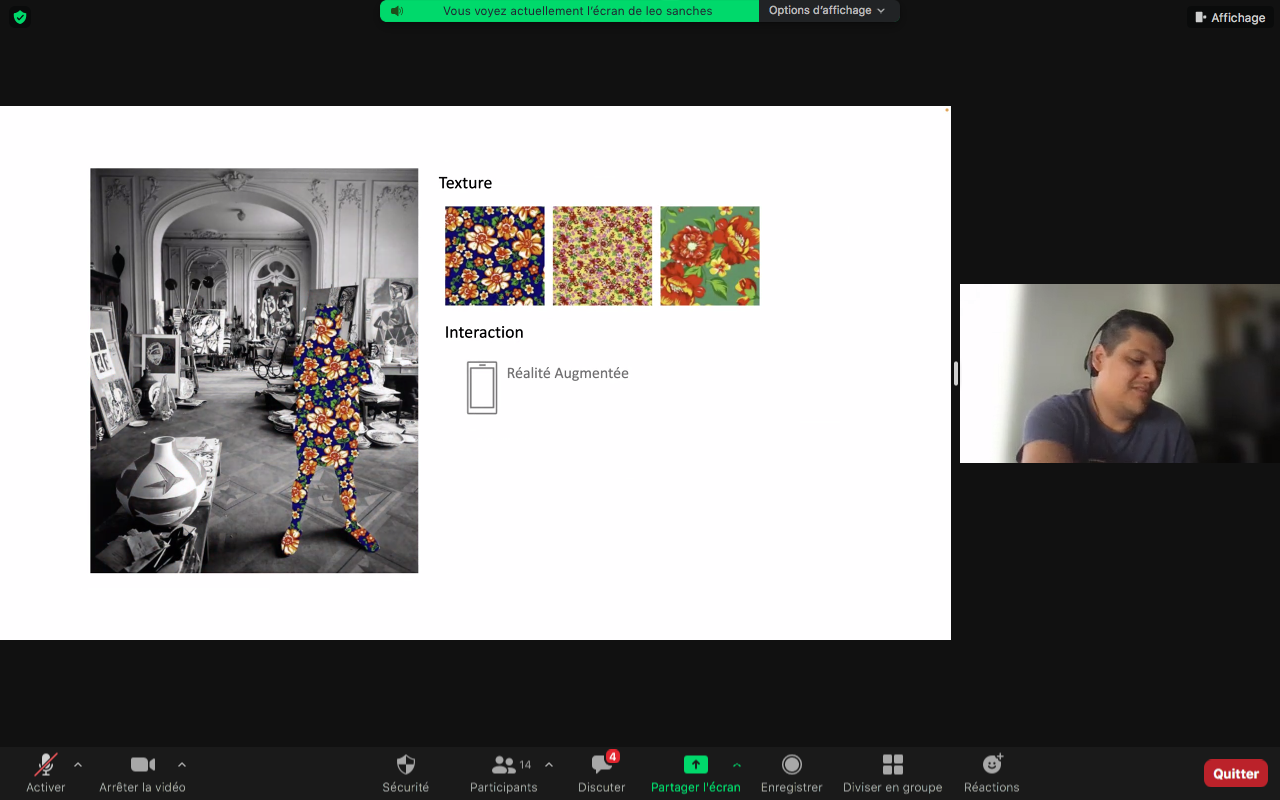Turn off camera with Arrêter la vidéo

pyautogui.click(x=142, y=765)
